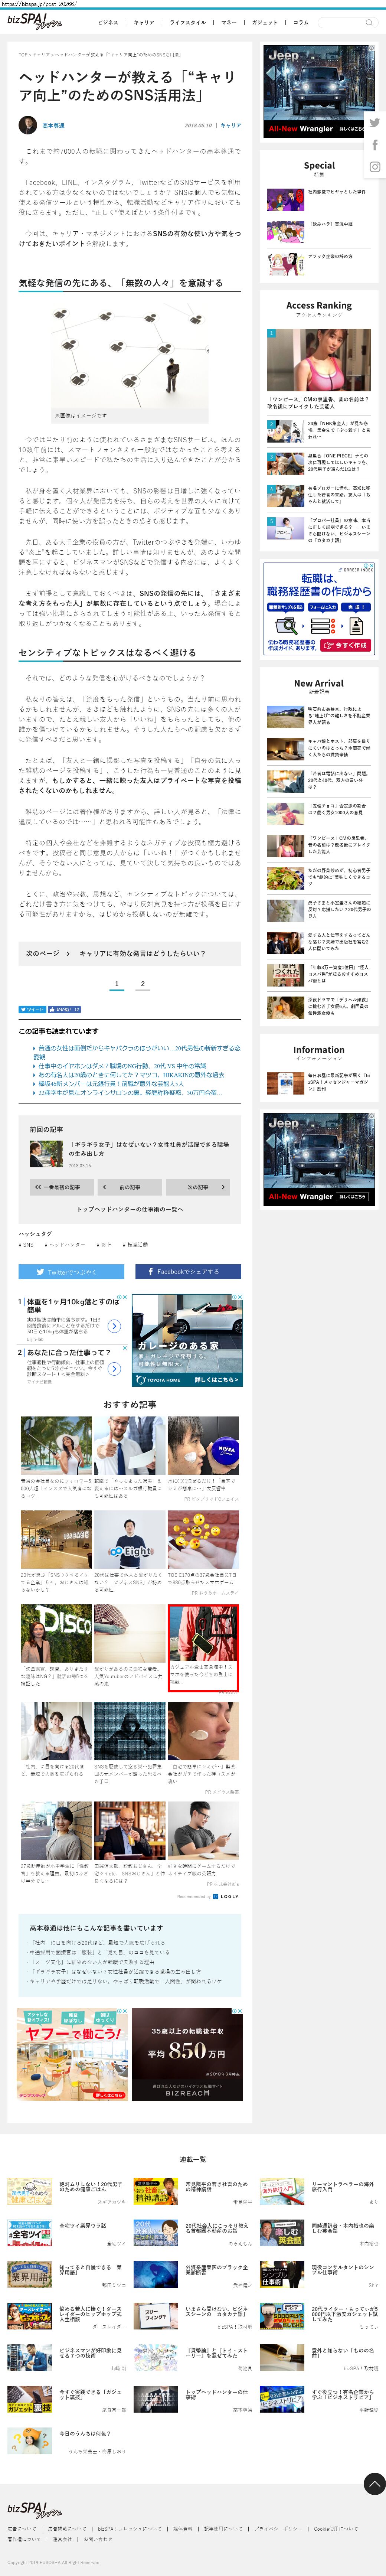Open トップヘッドハンターの仕事術の一覧へ link
This screenshot has height=2576, width=386.
click(130, 1209)
